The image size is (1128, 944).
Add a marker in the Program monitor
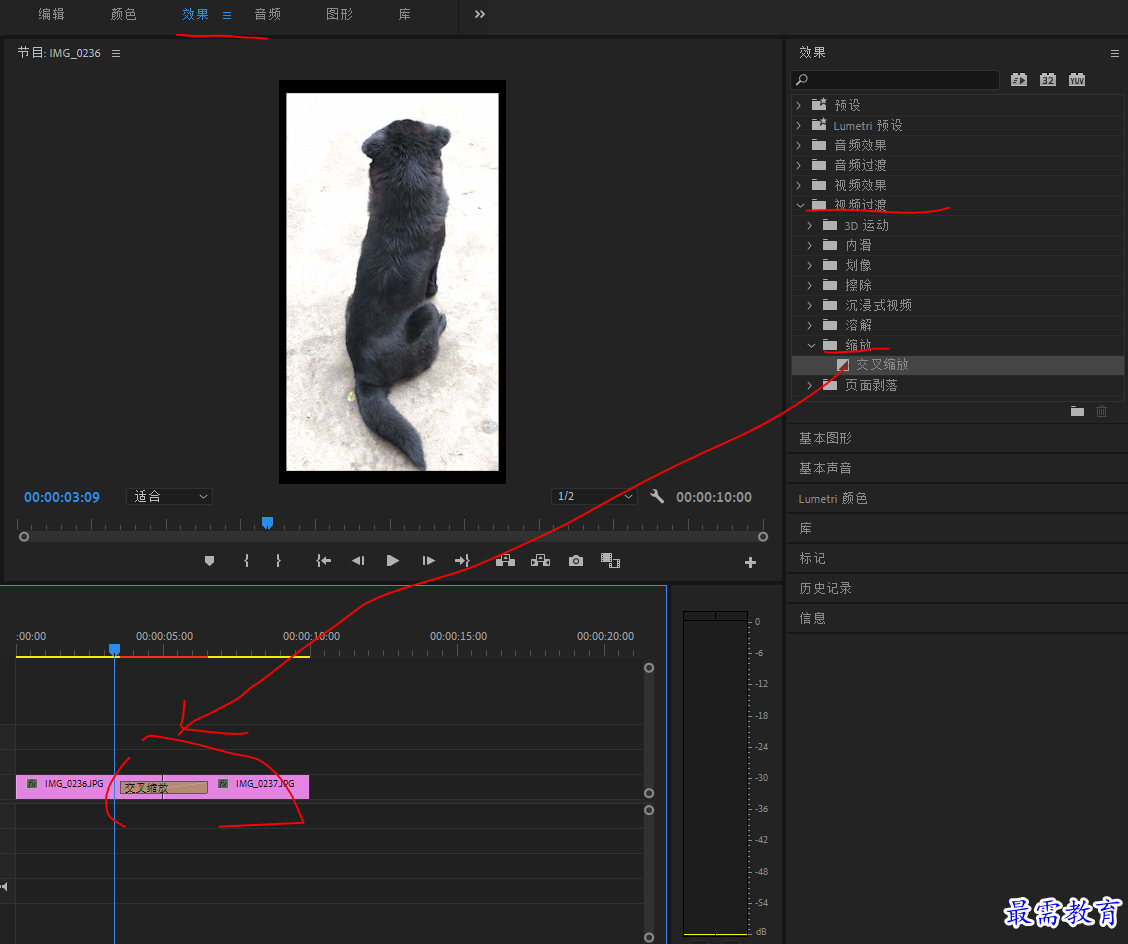pyautogui.click(x=209, y=560)
